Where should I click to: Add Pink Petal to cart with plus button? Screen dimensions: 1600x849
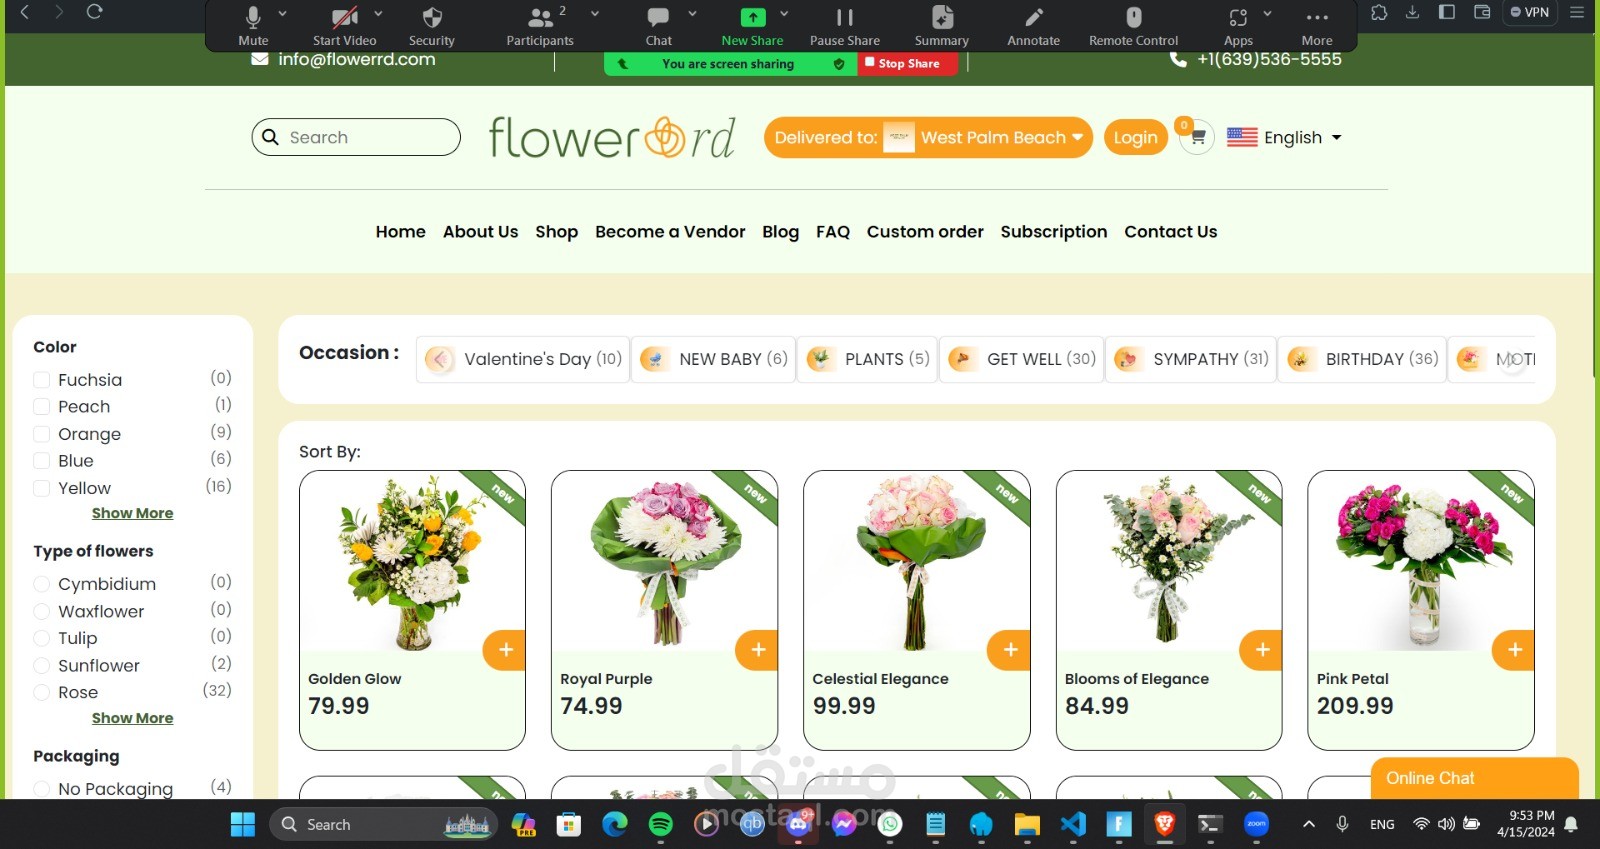pos(1514,650)
